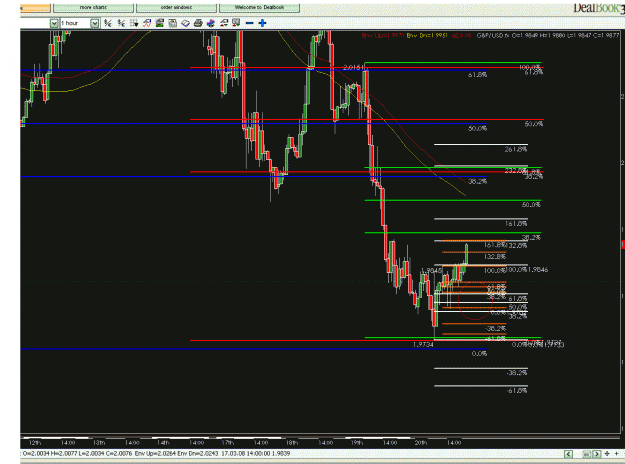Open the chart type grid dropdown icon
The height and width of the screenshot is (464, 625).
tap(134, 23)
